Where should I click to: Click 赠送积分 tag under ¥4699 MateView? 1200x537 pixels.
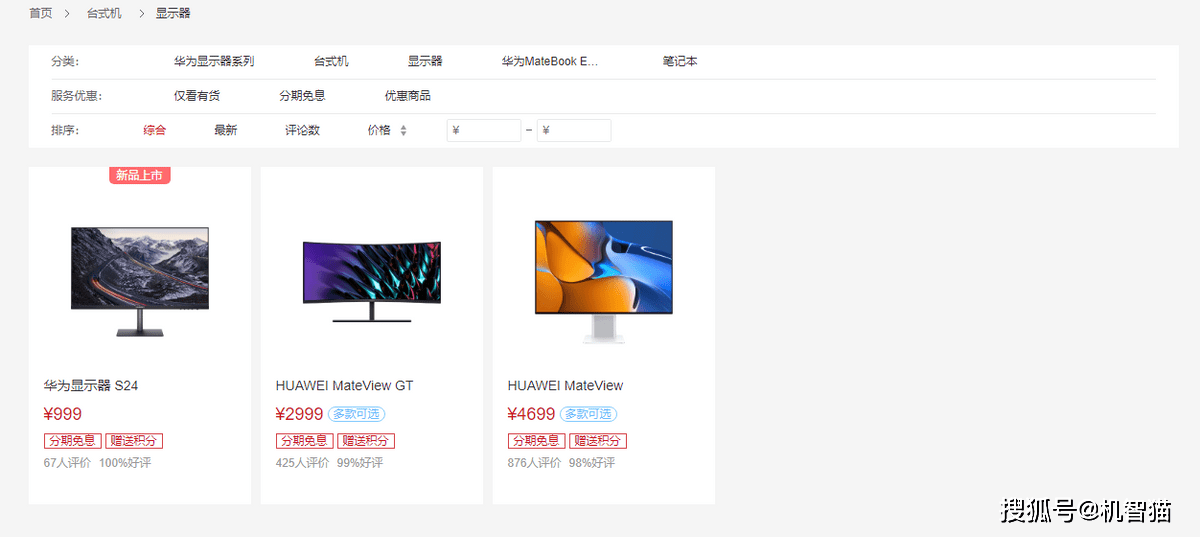pyautogui.click(x=598, y=441)
